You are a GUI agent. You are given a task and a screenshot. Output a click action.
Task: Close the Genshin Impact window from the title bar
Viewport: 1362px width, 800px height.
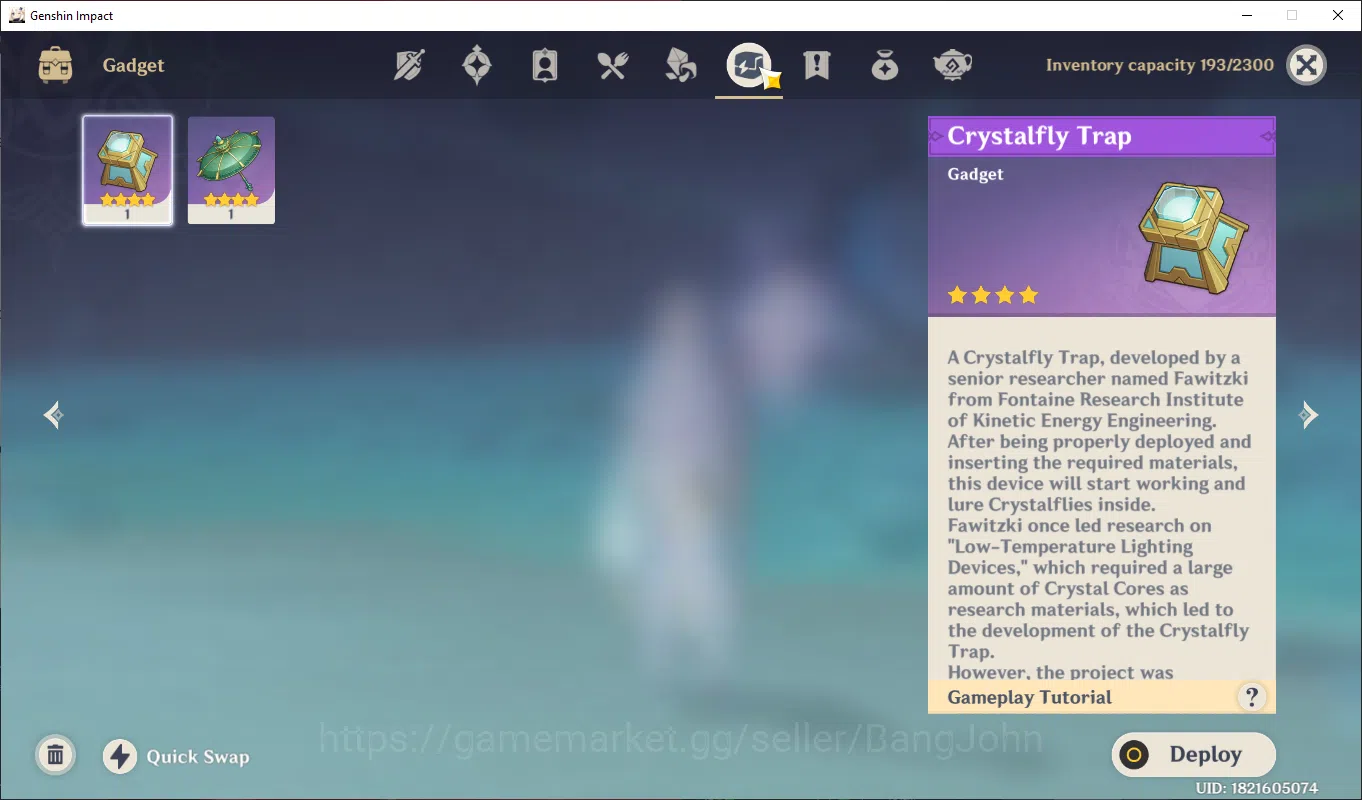point(1338,15)
